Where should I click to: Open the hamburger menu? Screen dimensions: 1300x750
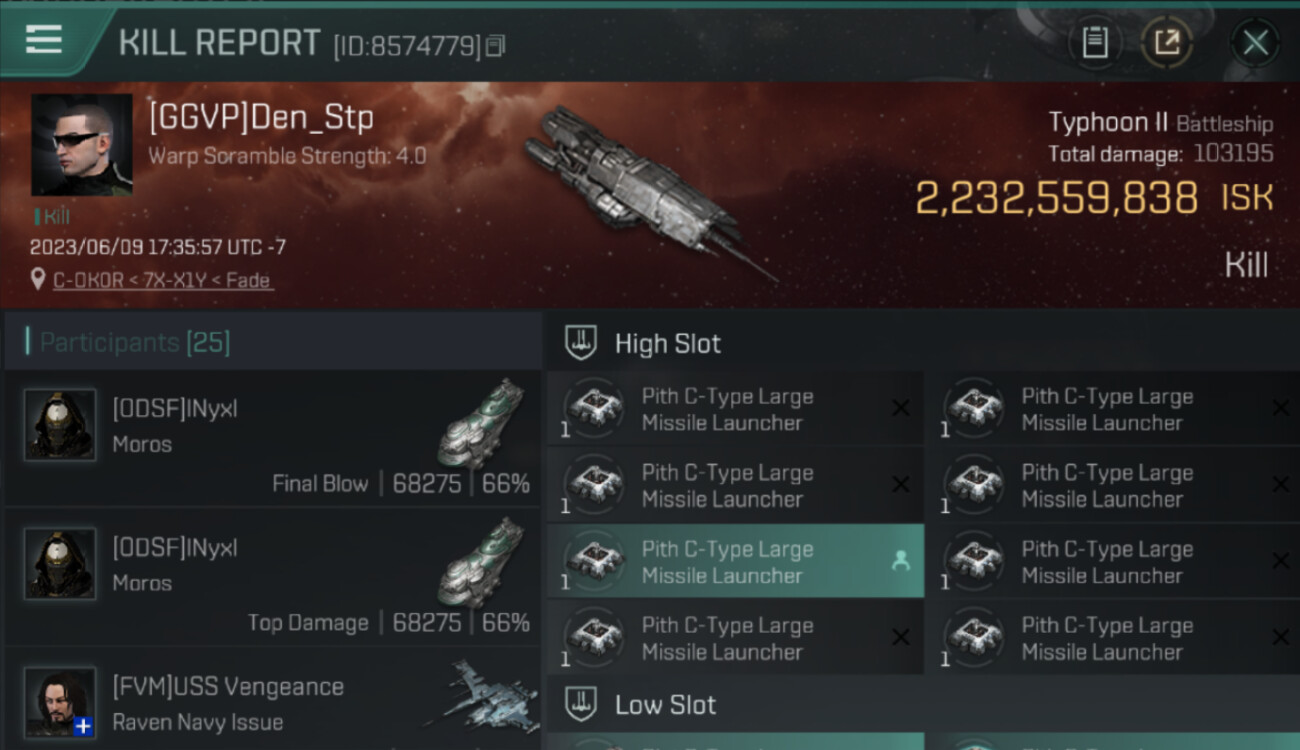[x=44, y=41]
